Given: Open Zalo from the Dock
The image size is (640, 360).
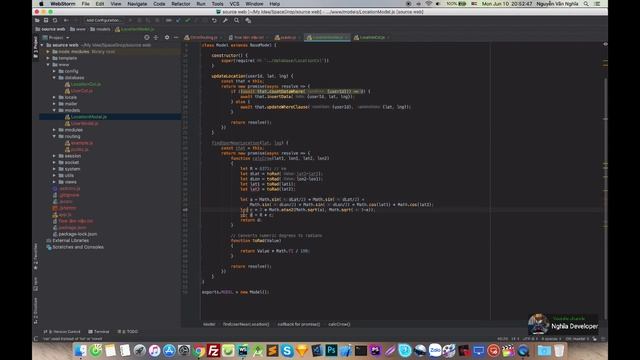Looking at the screenshot, I should click(435, 351).
